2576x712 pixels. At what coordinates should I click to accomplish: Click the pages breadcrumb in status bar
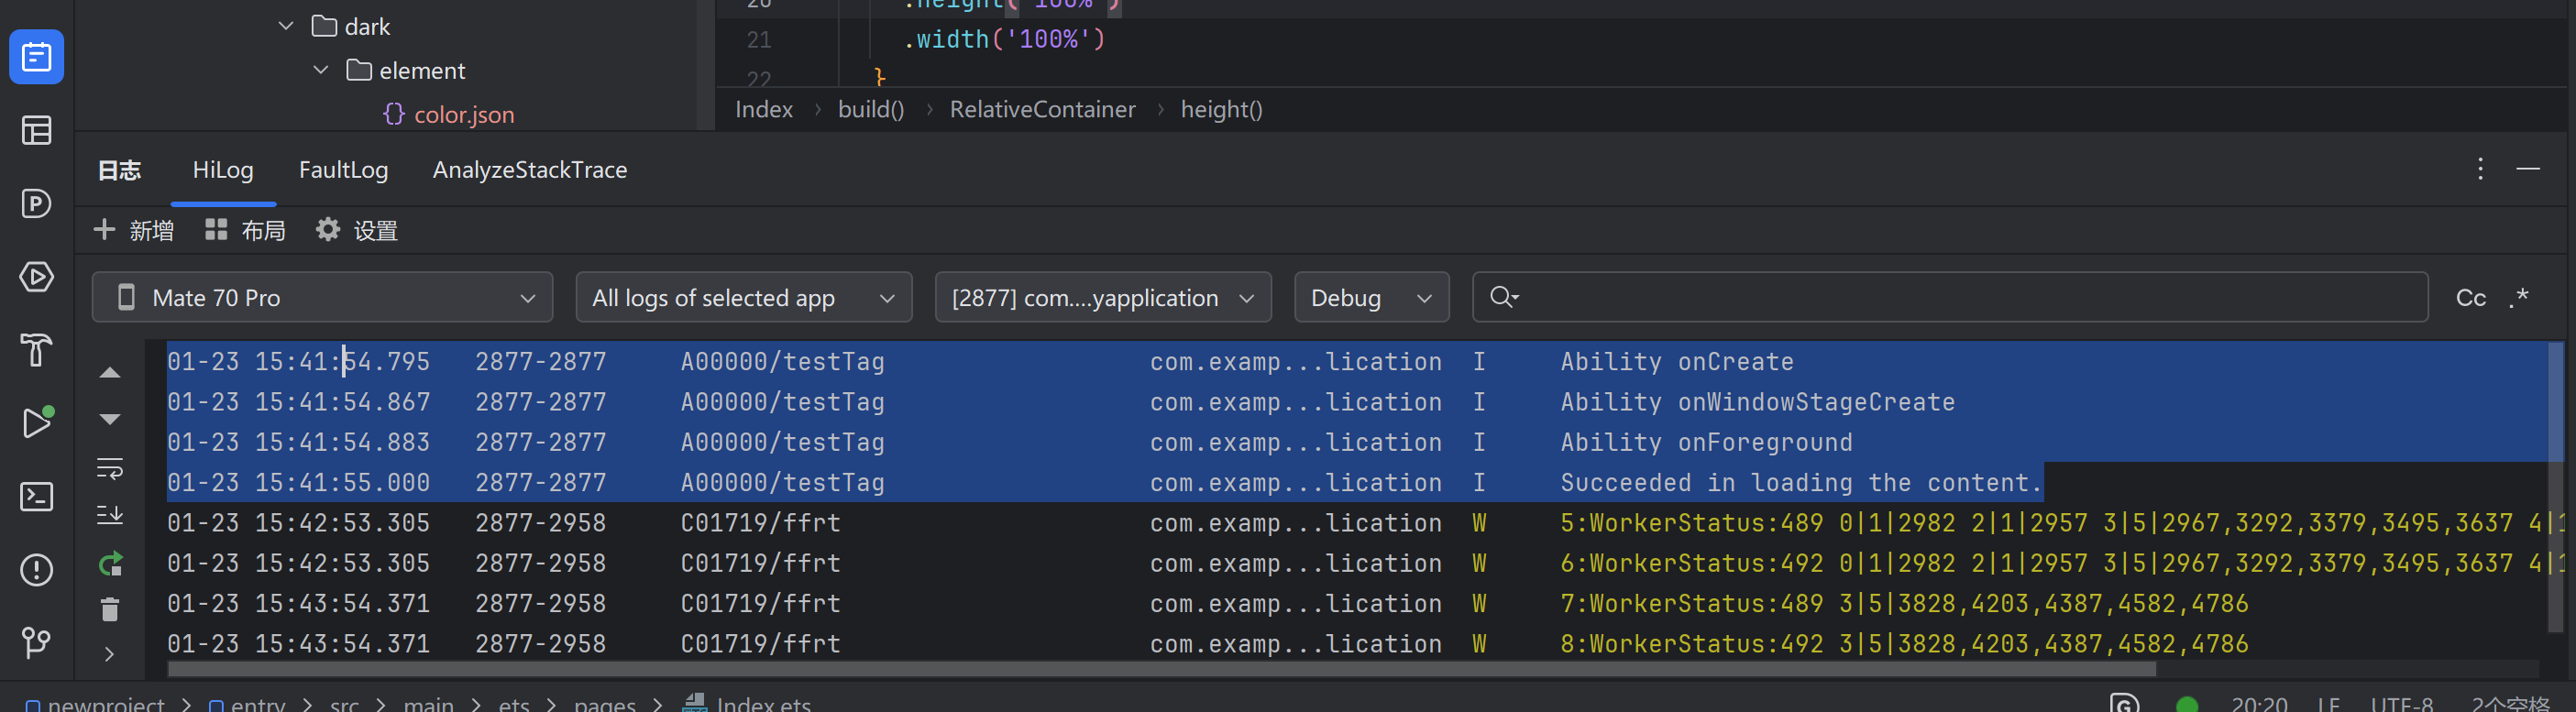(604, 704)
